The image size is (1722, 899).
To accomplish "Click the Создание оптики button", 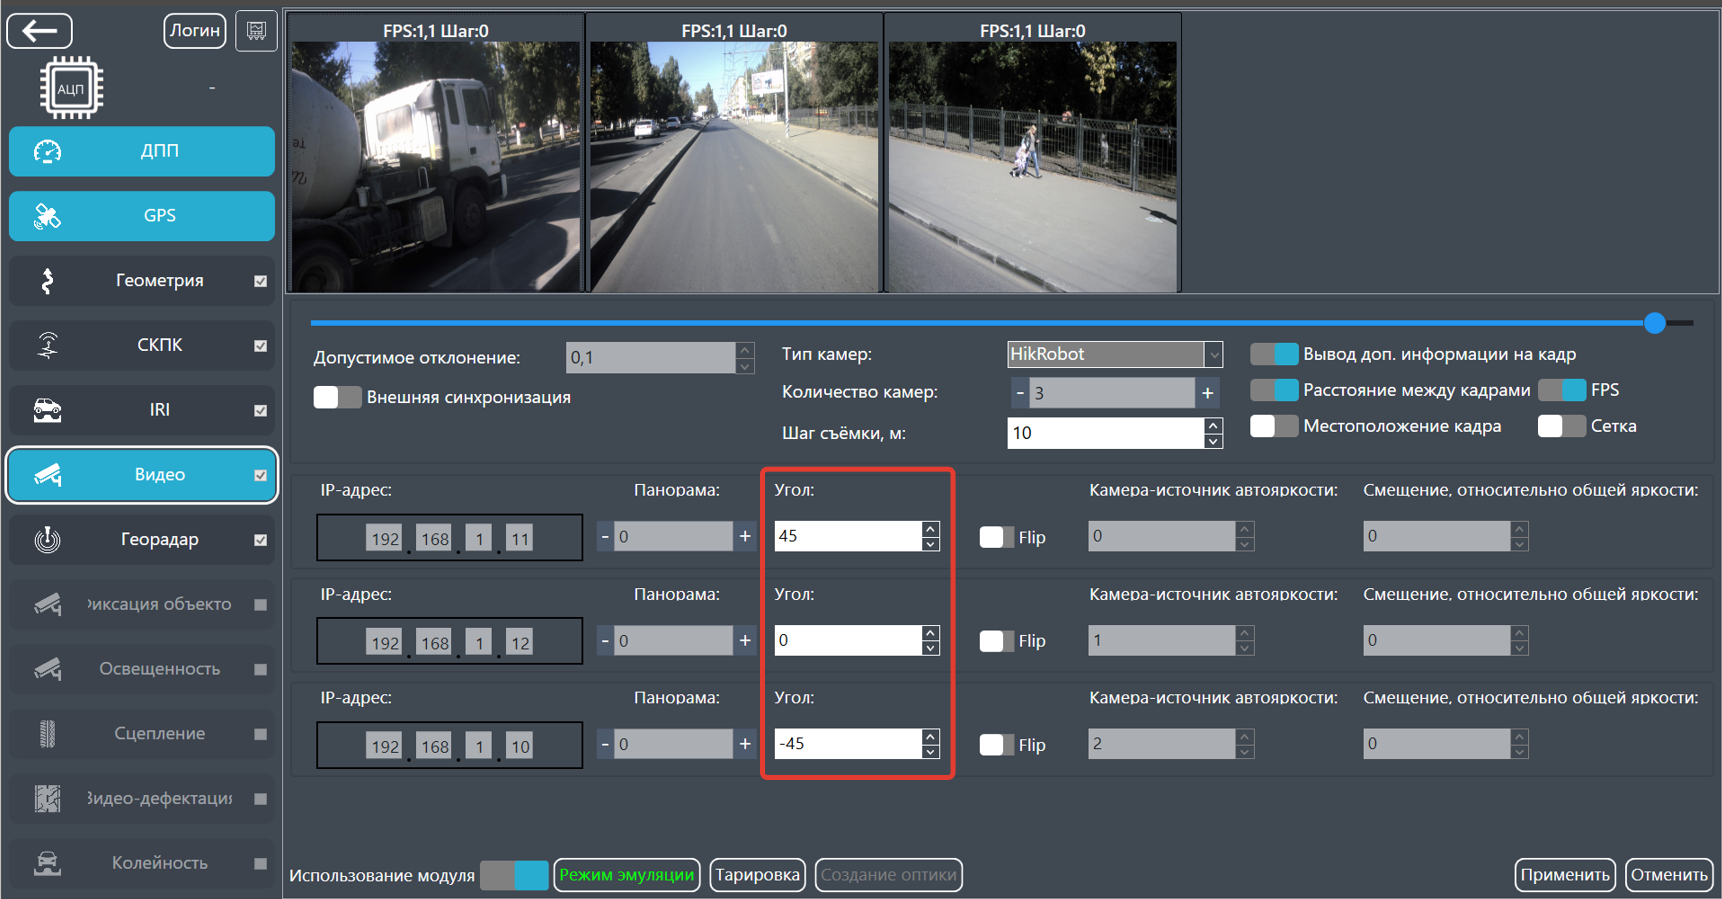I will tap(889, 875).
